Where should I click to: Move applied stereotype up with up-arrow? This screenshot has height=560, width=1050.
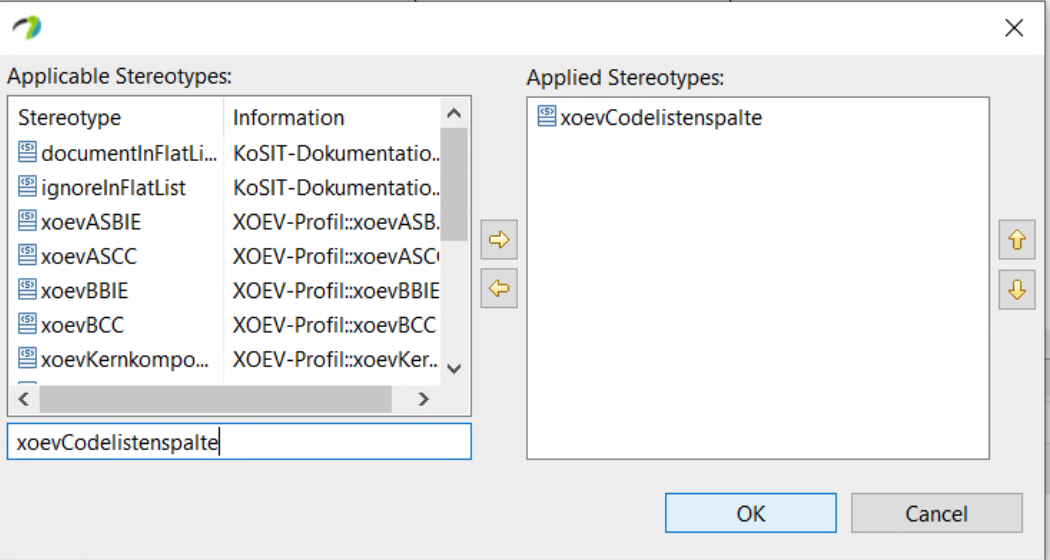pos(1017,239)
